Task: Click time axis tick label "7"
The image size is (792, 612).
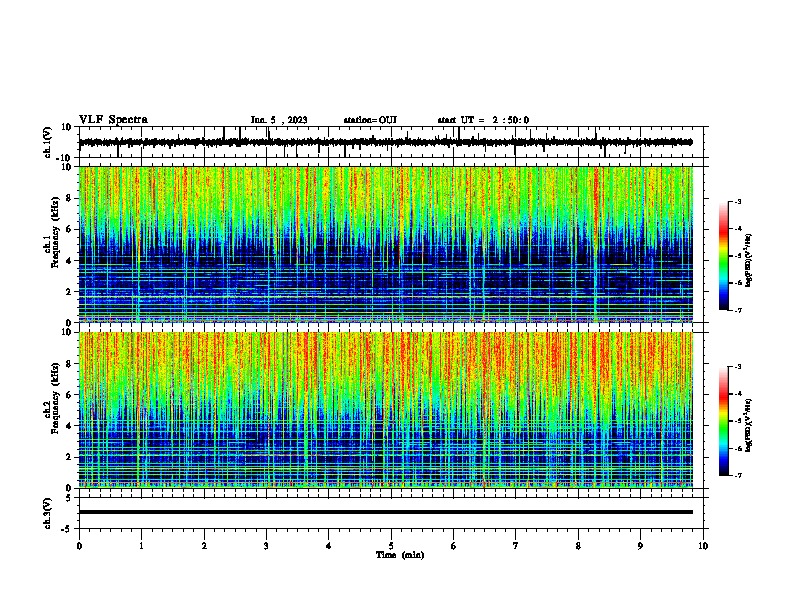Action: pos(516,546)
